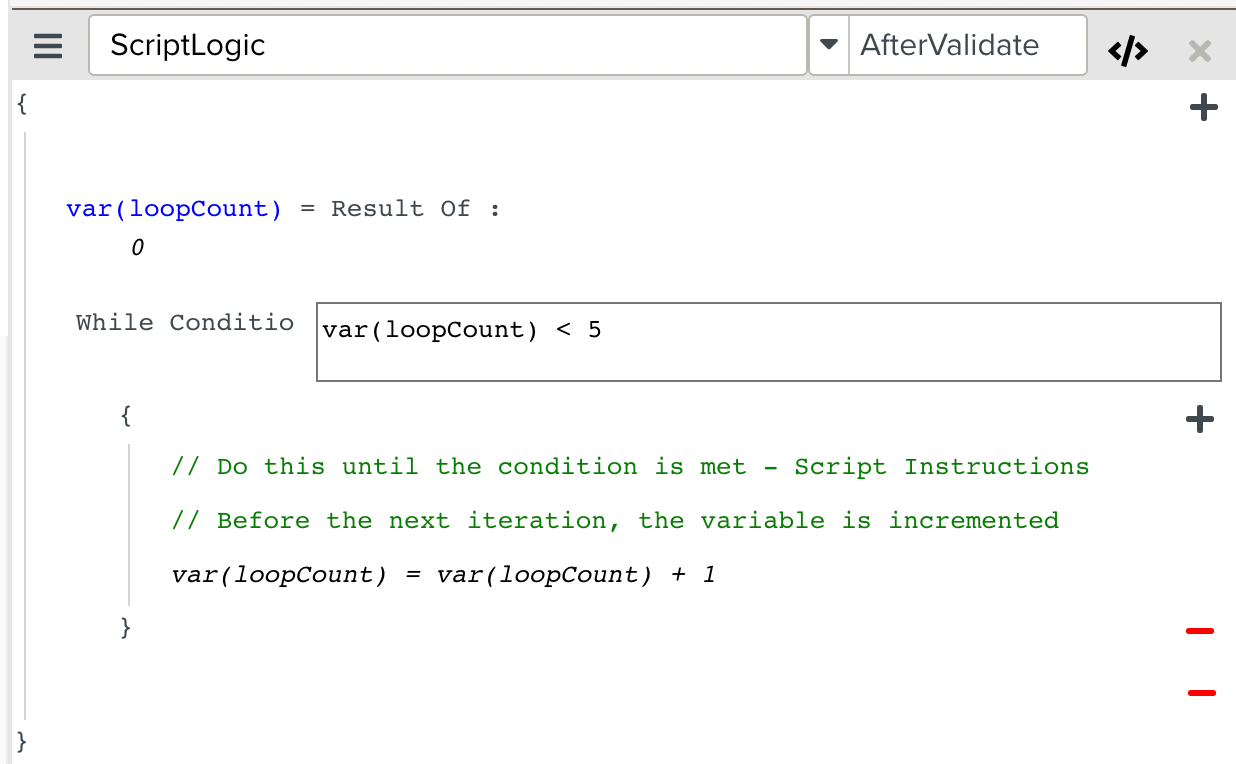The width and height of the screenshot is (1236, 764).
Task: Click the lower red minus icon
Action: click(x=1201, y=692)
